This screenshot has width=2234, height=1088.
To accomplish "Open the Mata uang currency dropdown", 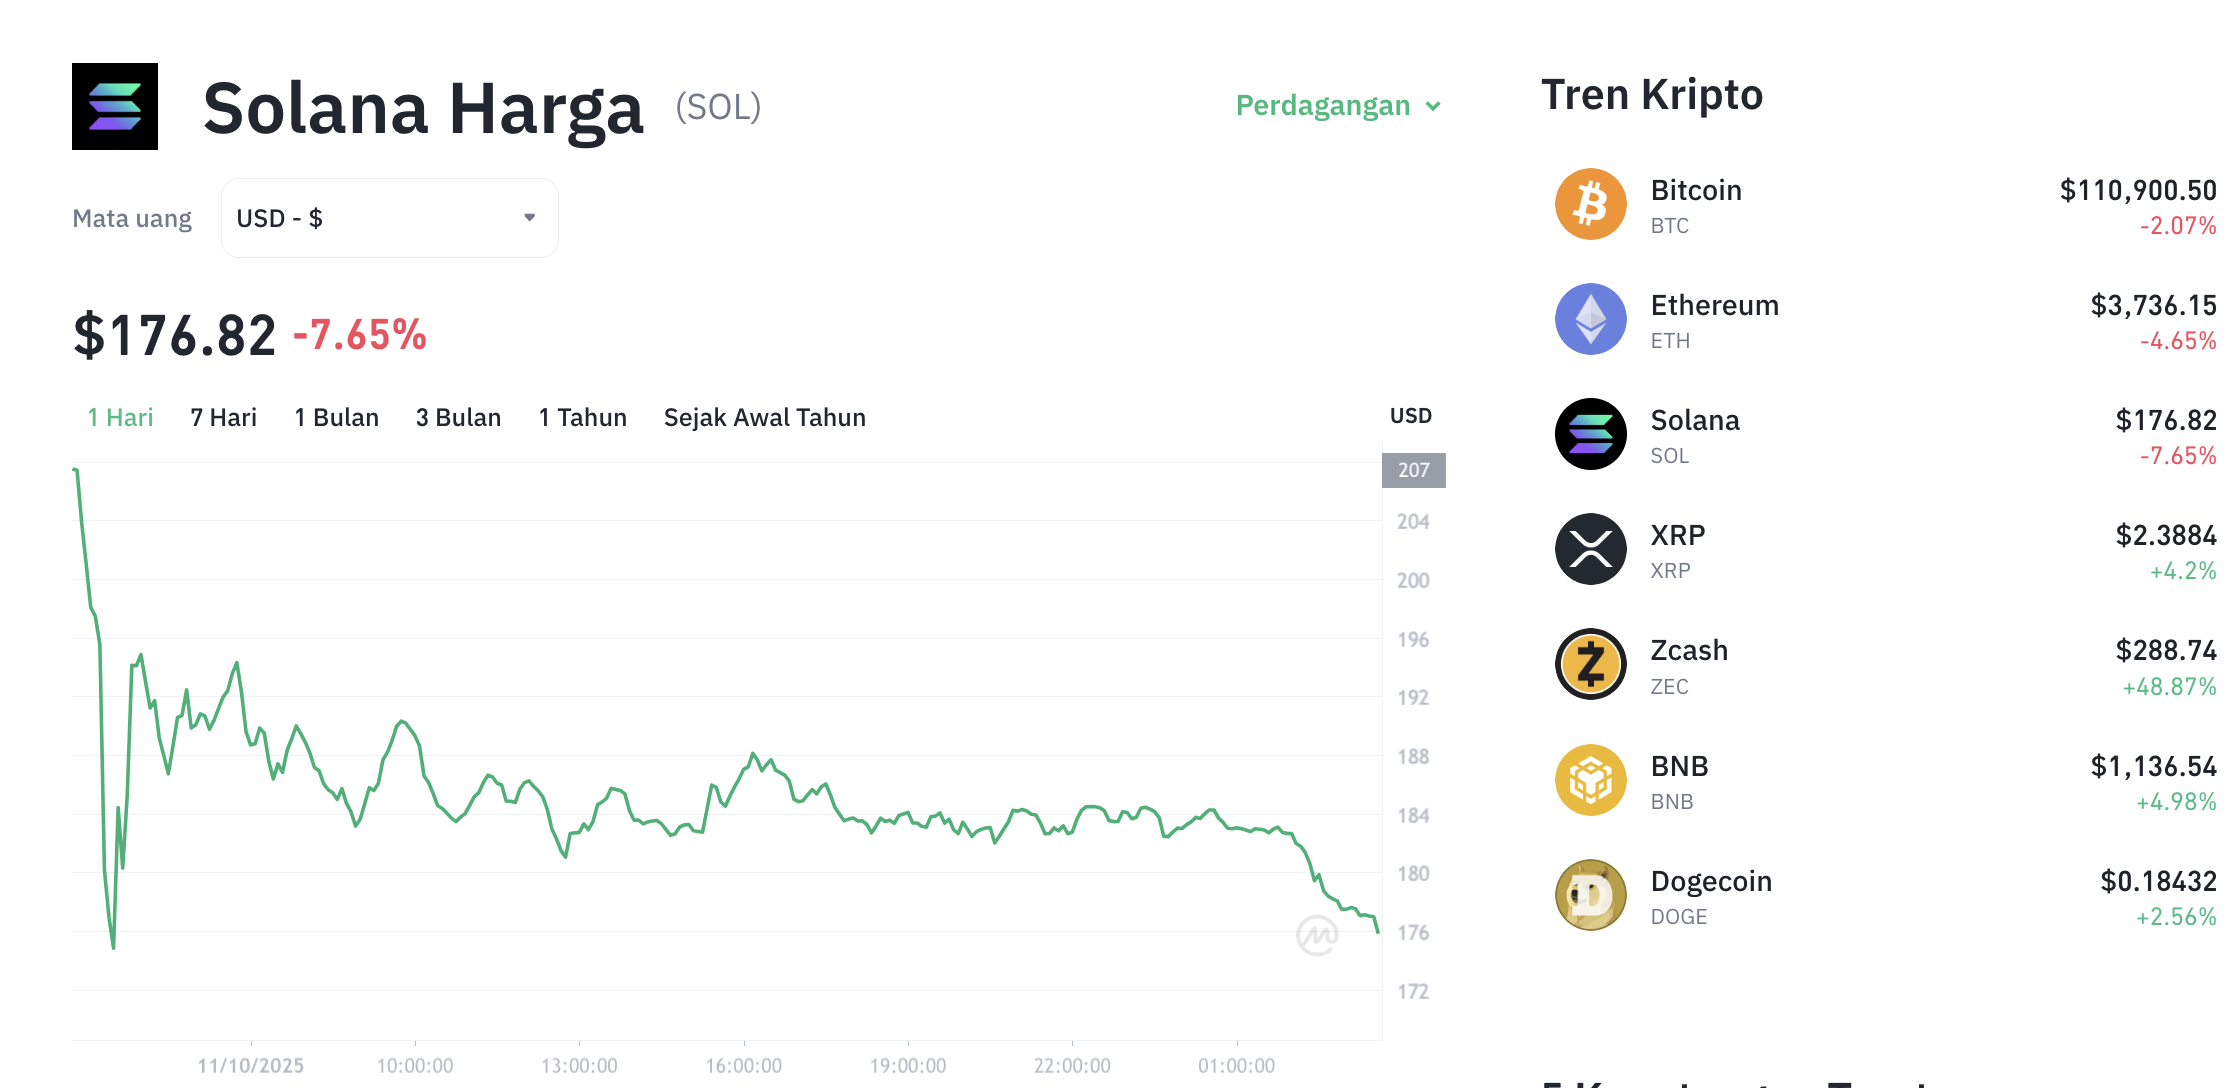I will click(389, 218).
